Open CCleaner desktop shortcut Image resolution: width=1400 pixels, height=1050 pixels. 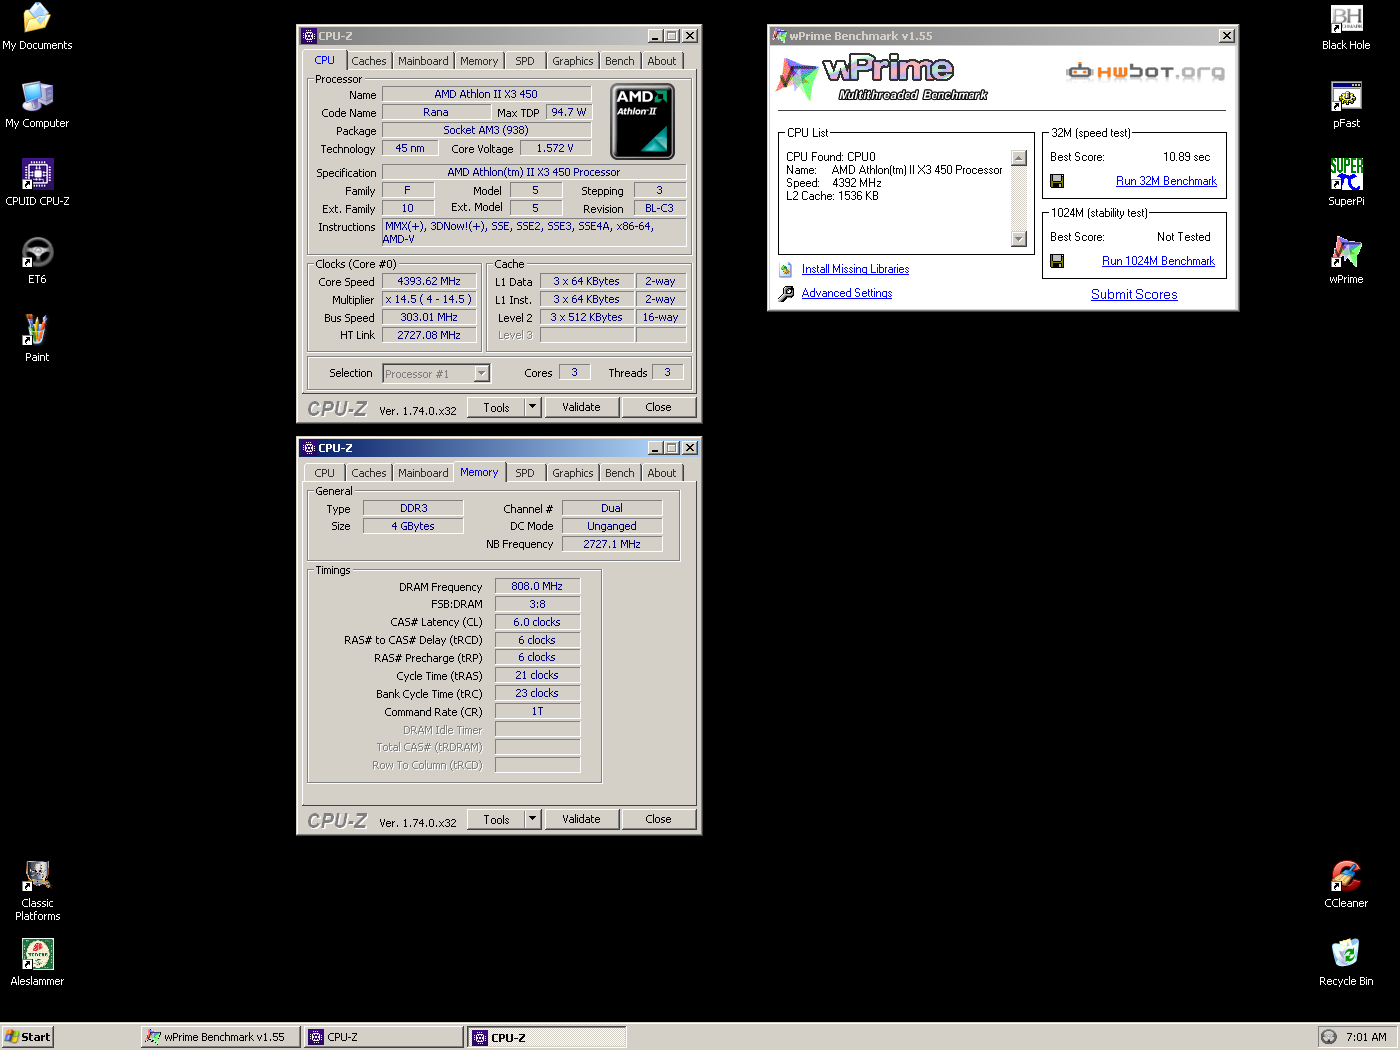pos(1346,885)
